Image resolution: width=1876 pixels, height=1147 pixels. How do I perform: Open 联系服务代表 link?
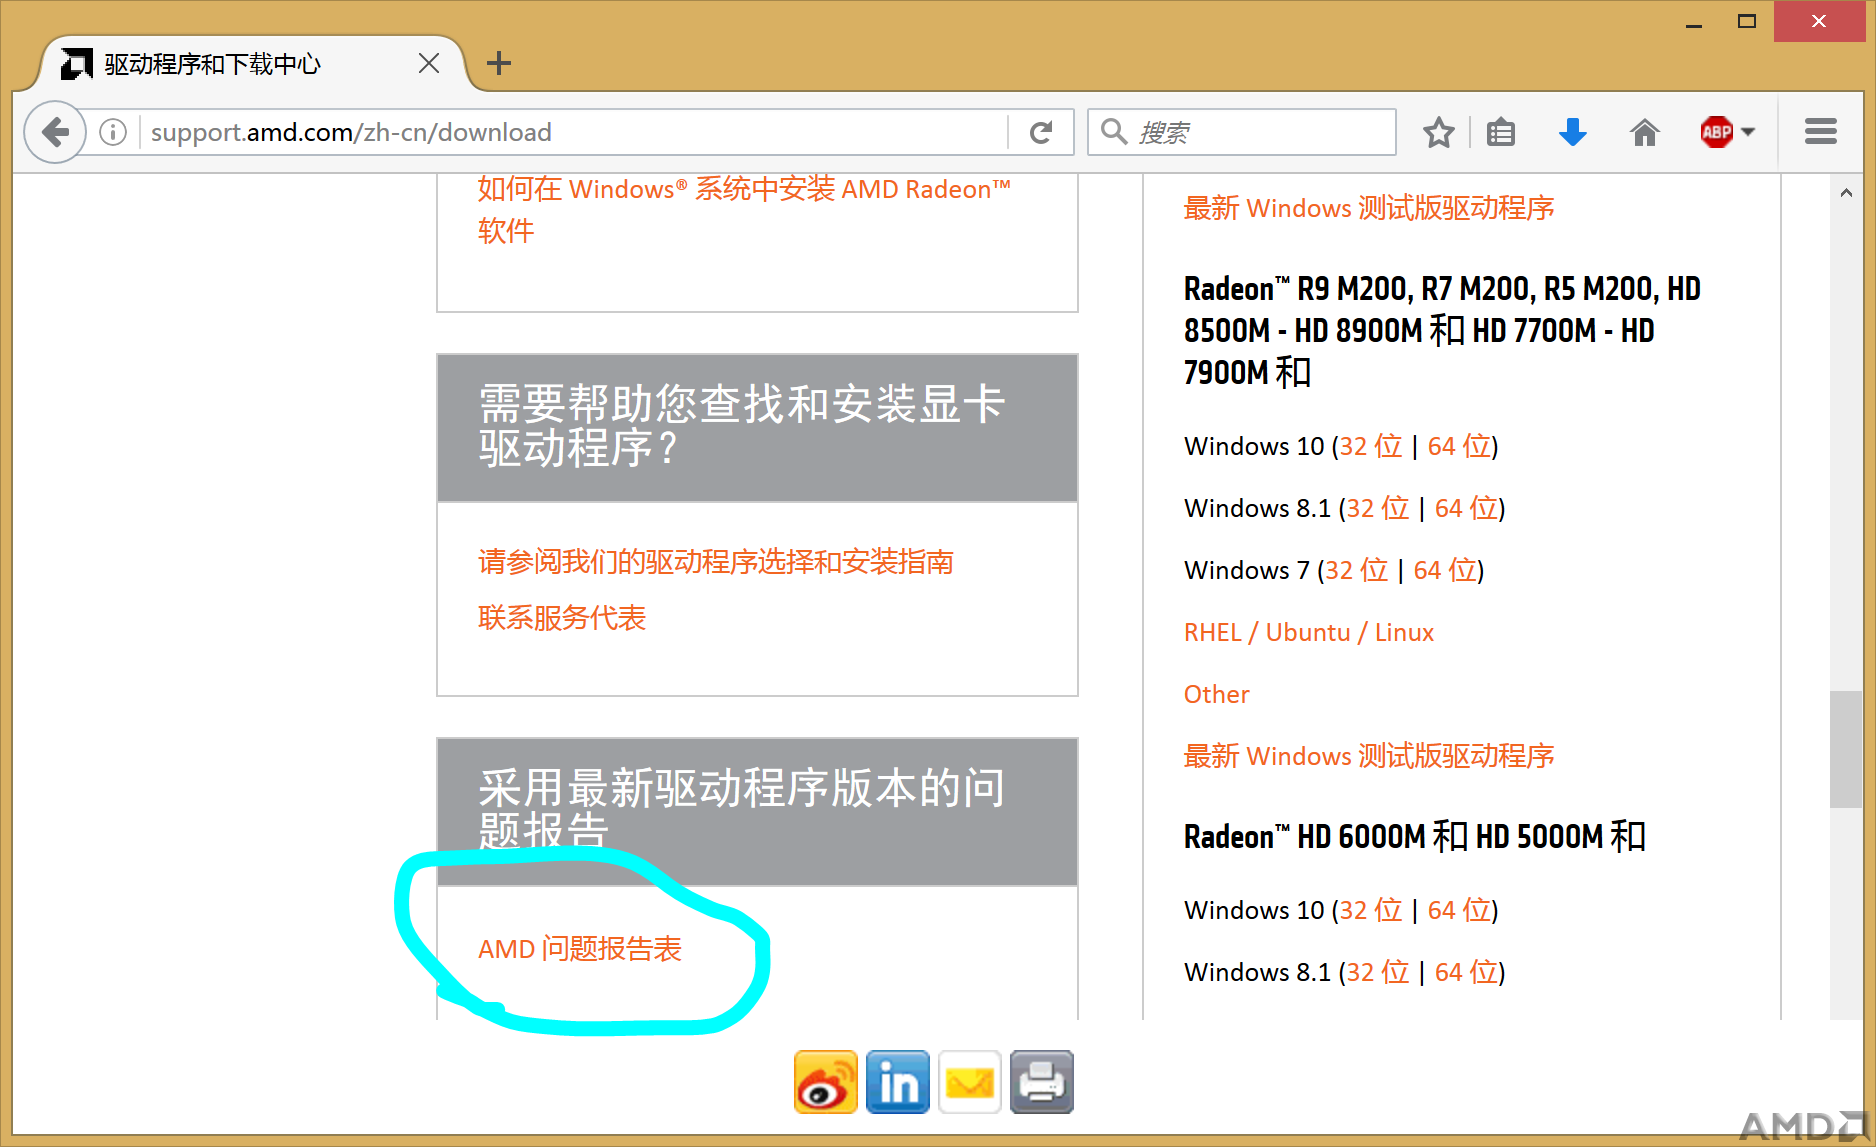[562, 618]
